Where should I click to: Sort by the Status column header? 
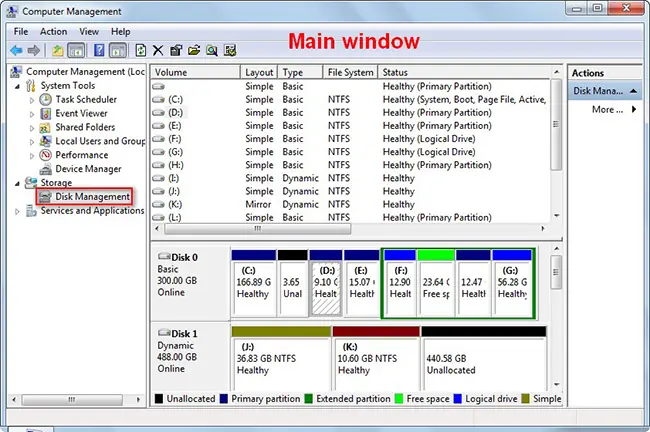tap(464, 72)
